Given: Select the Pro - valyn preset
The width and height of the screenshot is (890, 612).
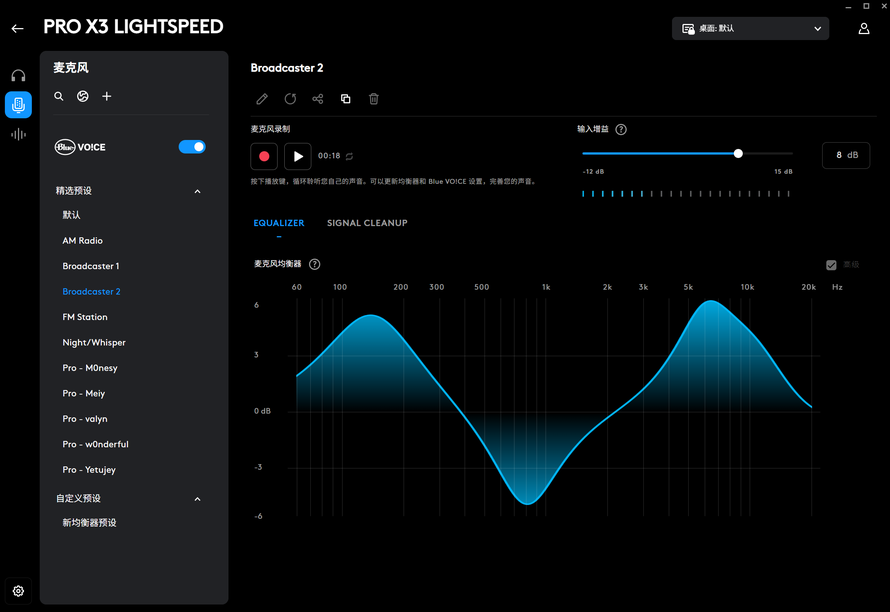Looking at the screenshot, I should (85, 419).
